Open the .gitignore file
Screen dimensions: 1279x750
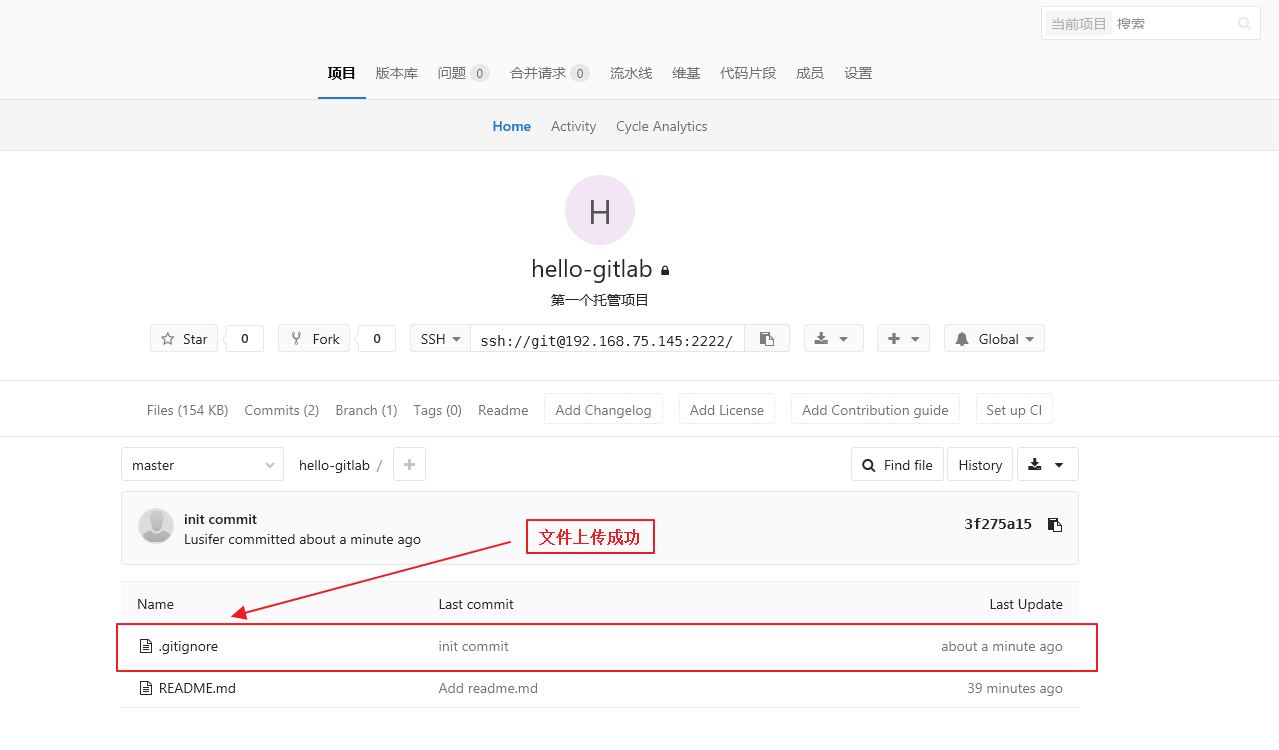tap(188, 646)
